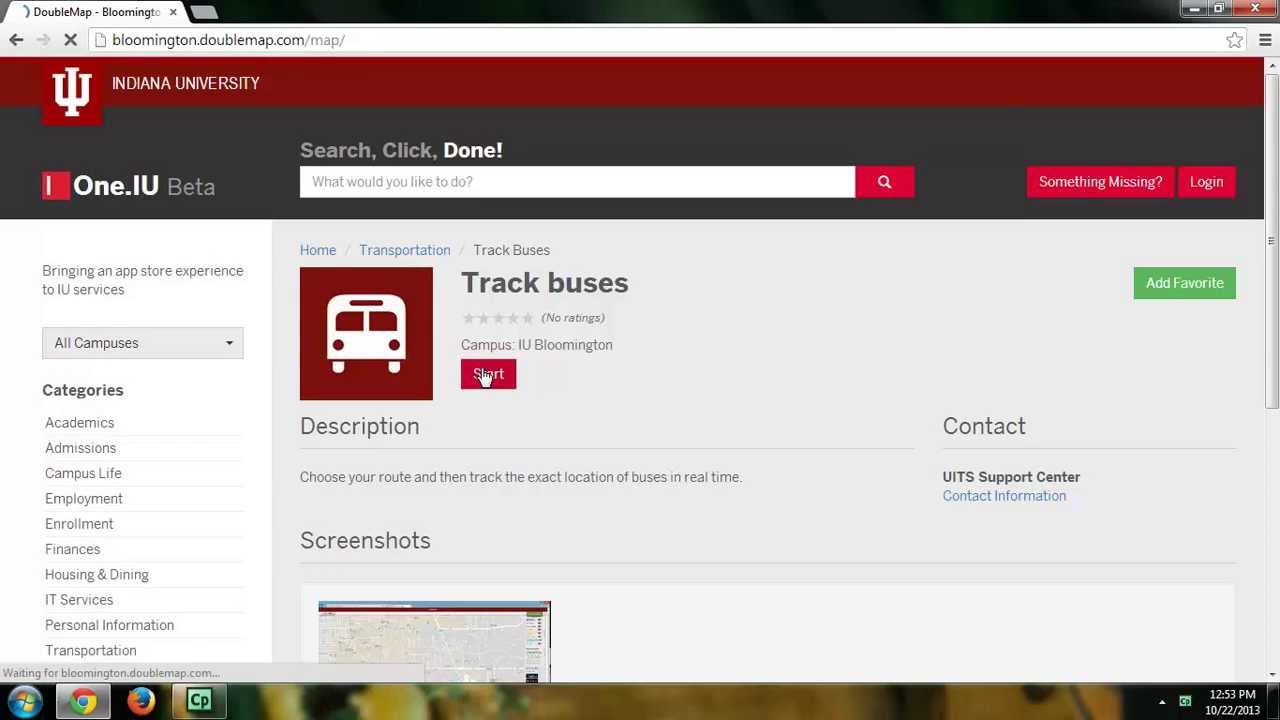The height and width of the screenshot is (720, 1280).
Task: Click the red search magnifier button
Action: pos(884,182)
